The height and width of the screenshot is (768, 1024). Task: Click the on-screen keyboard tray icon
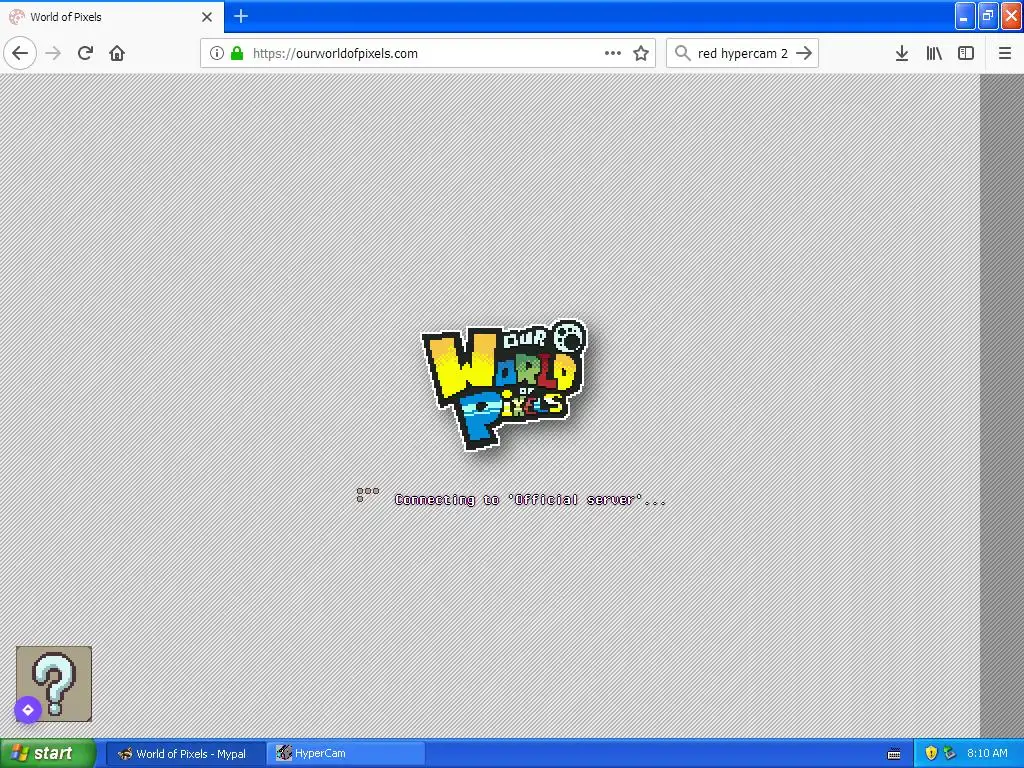(894, 754)
